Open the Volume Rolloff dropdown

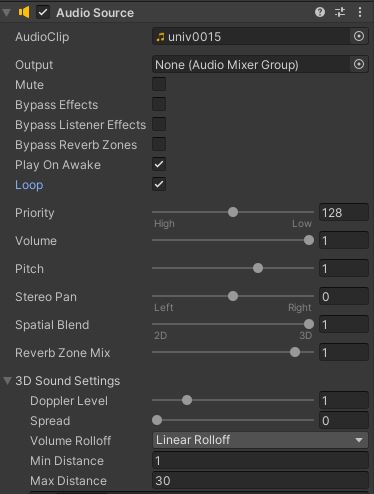[x=260, y=440]
